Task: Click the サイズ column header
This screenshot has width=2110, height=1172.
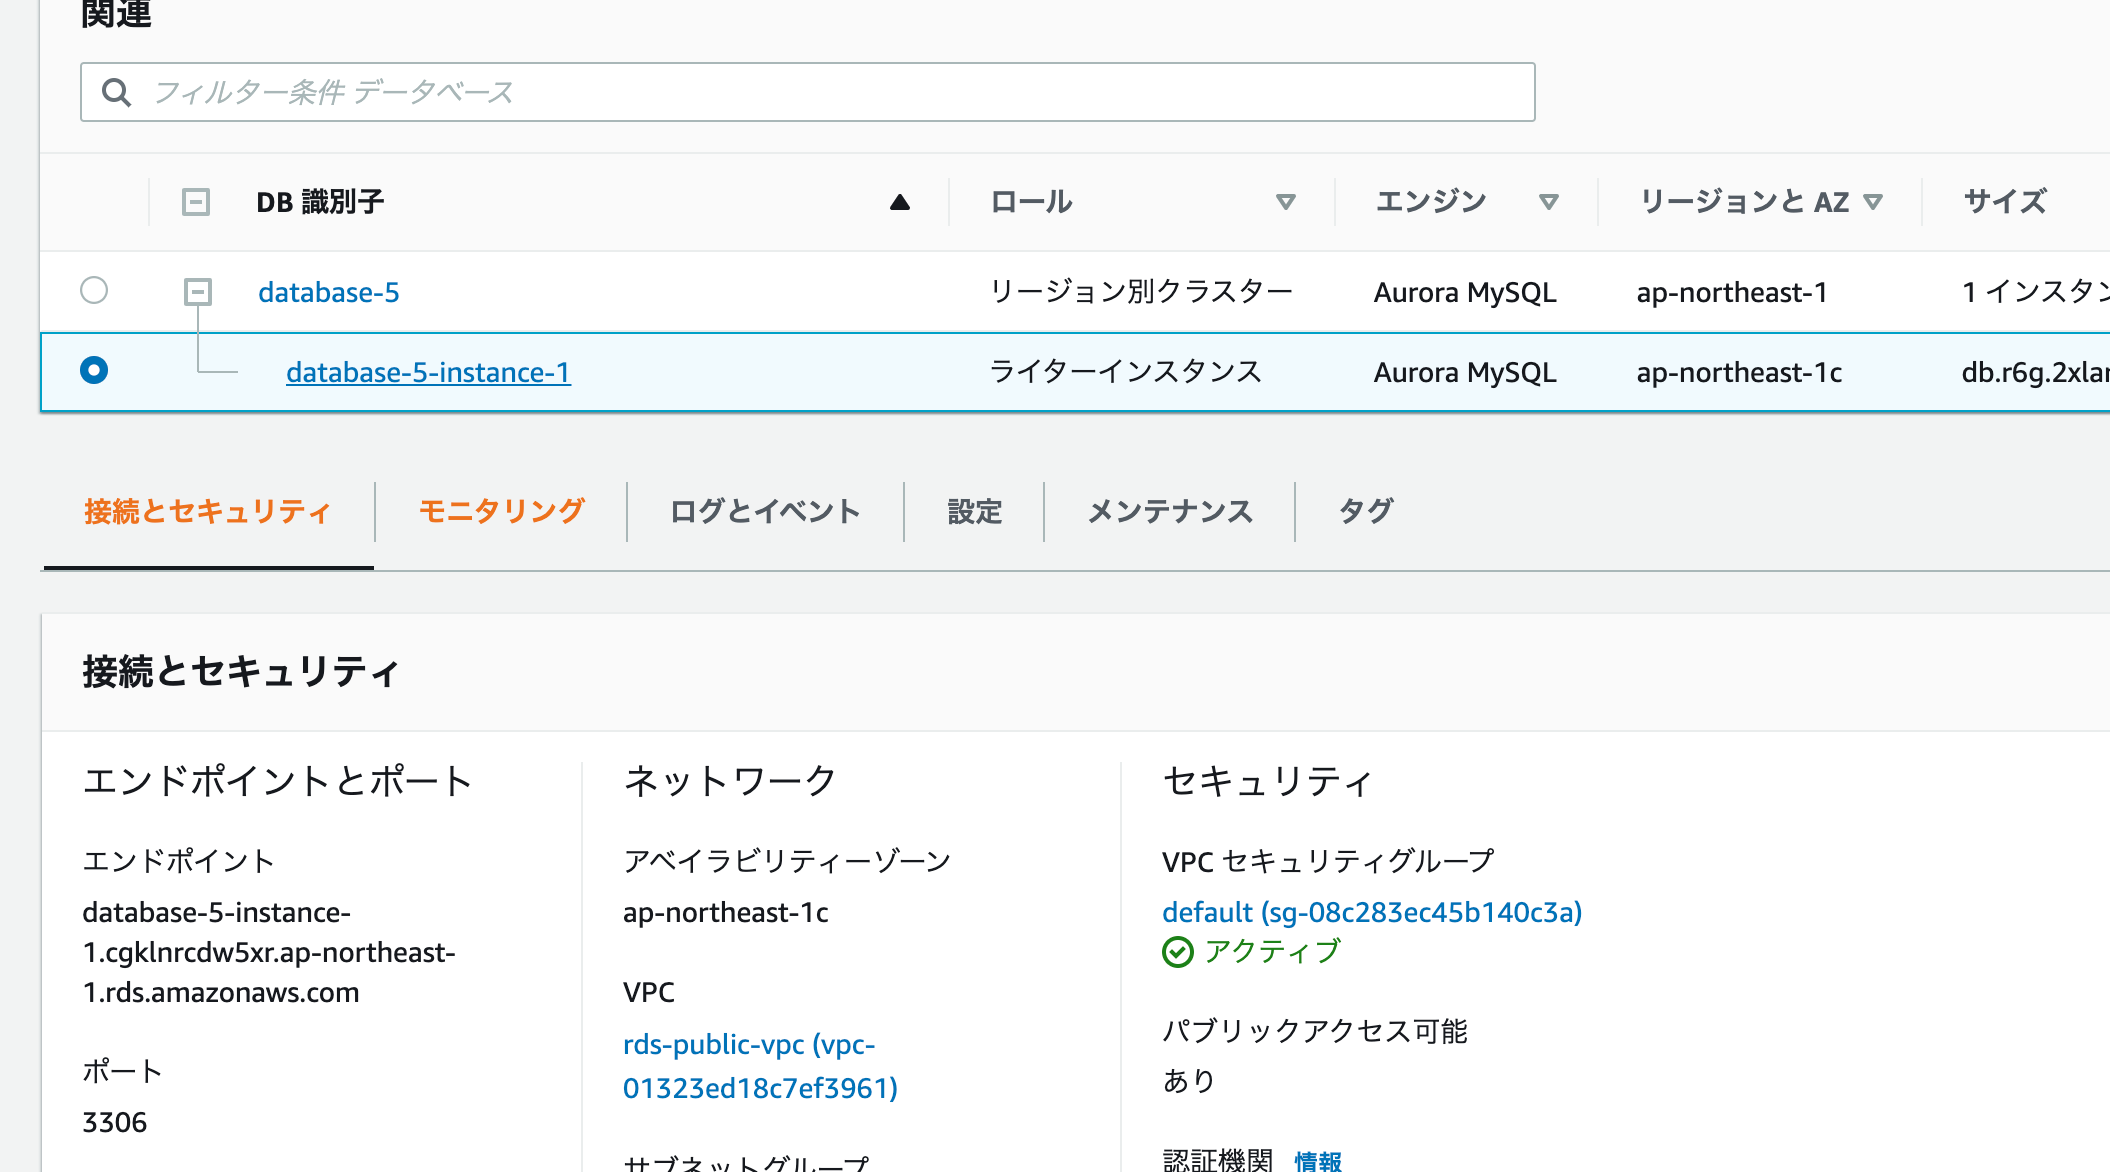Action: [x=2005, y=202]
